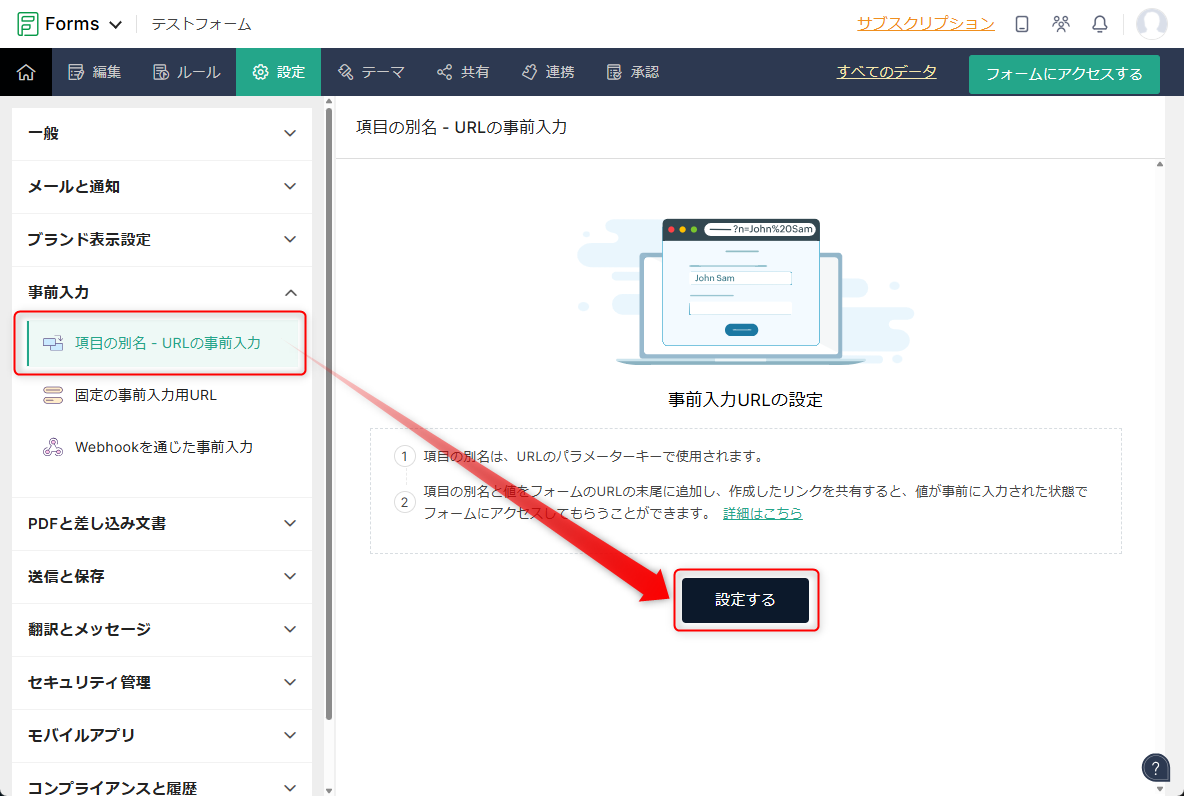Open the user profile avatar
The image size is (1184, 796).
(x=1151, y=24)
